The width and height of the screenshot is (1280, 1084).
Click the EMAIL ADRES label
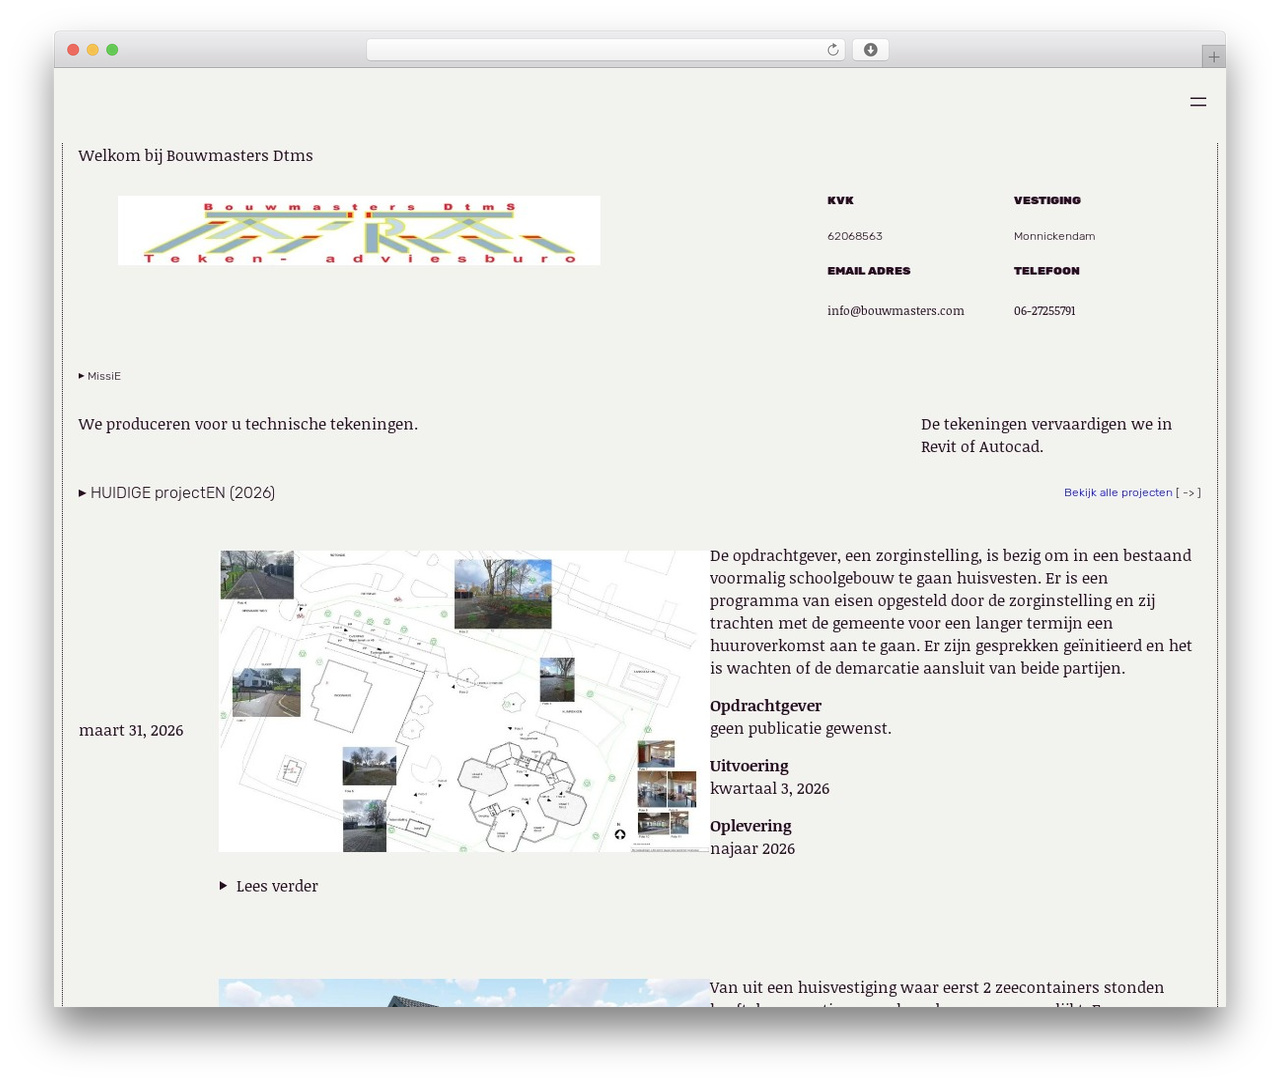[x=869, y=270]
